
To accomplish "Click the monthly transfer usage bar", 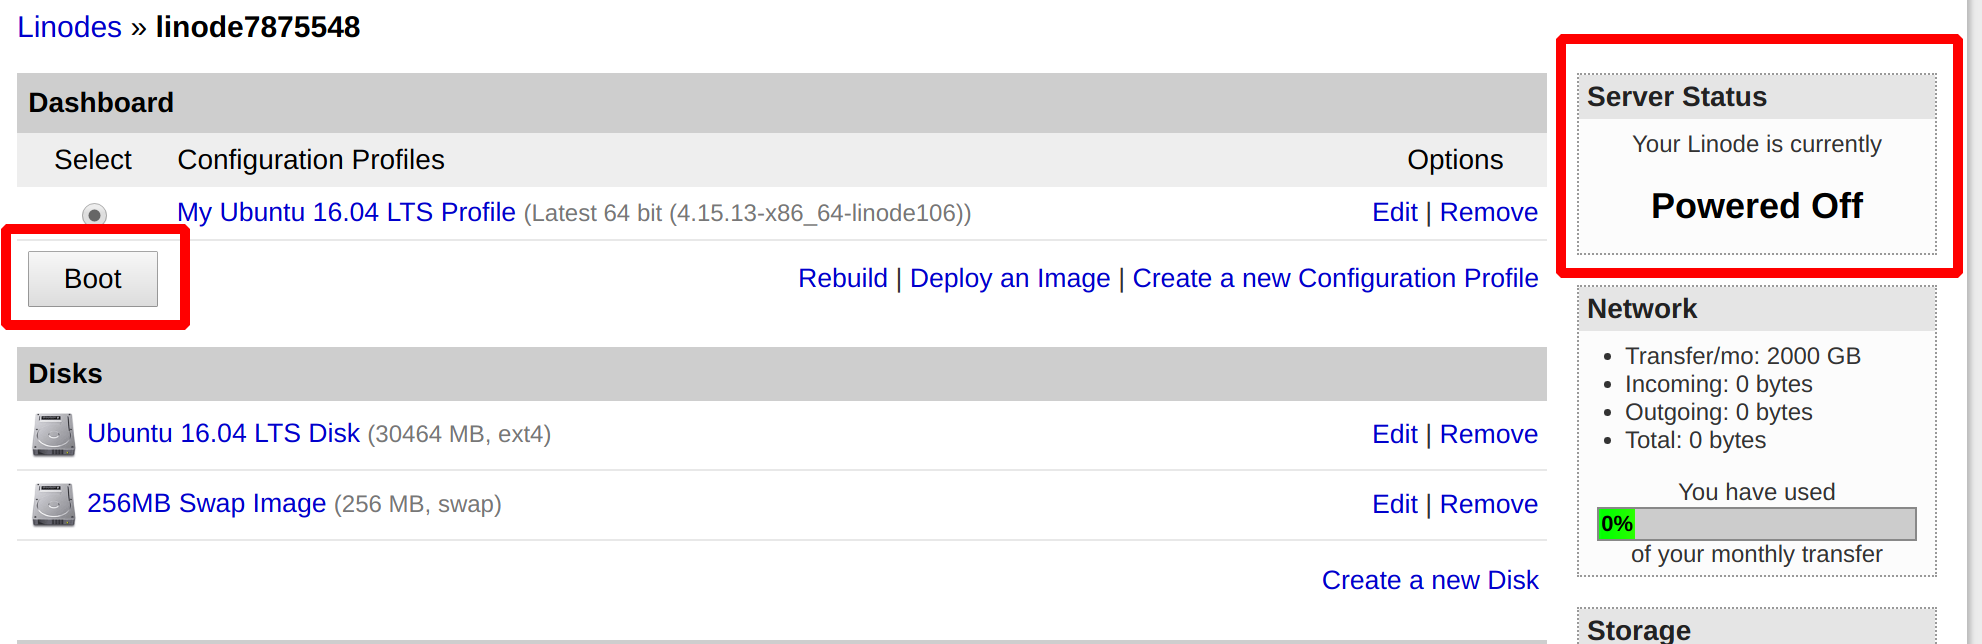I will (x=1756, y=524).
